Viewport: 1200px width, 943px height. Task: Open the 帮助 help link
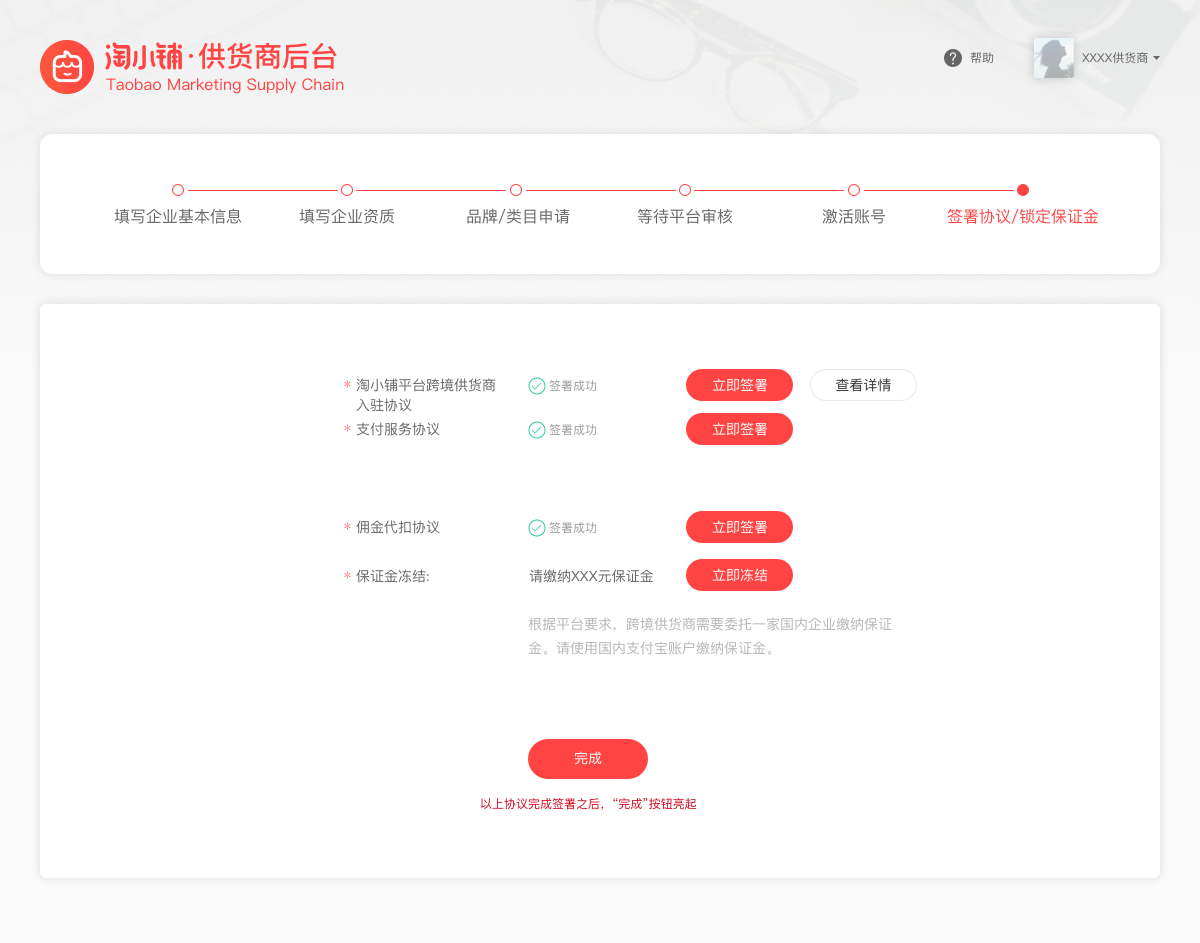[982, 58]
